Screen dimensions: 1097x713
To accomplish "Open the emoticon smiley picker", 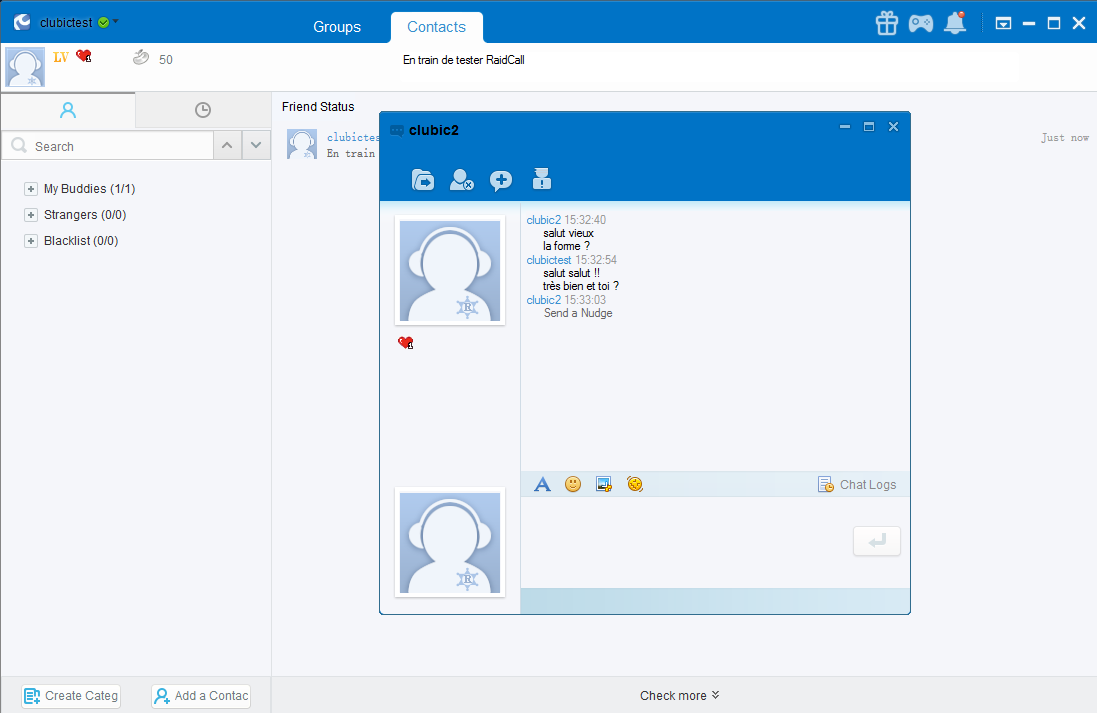I will click(x=573, y=484).
